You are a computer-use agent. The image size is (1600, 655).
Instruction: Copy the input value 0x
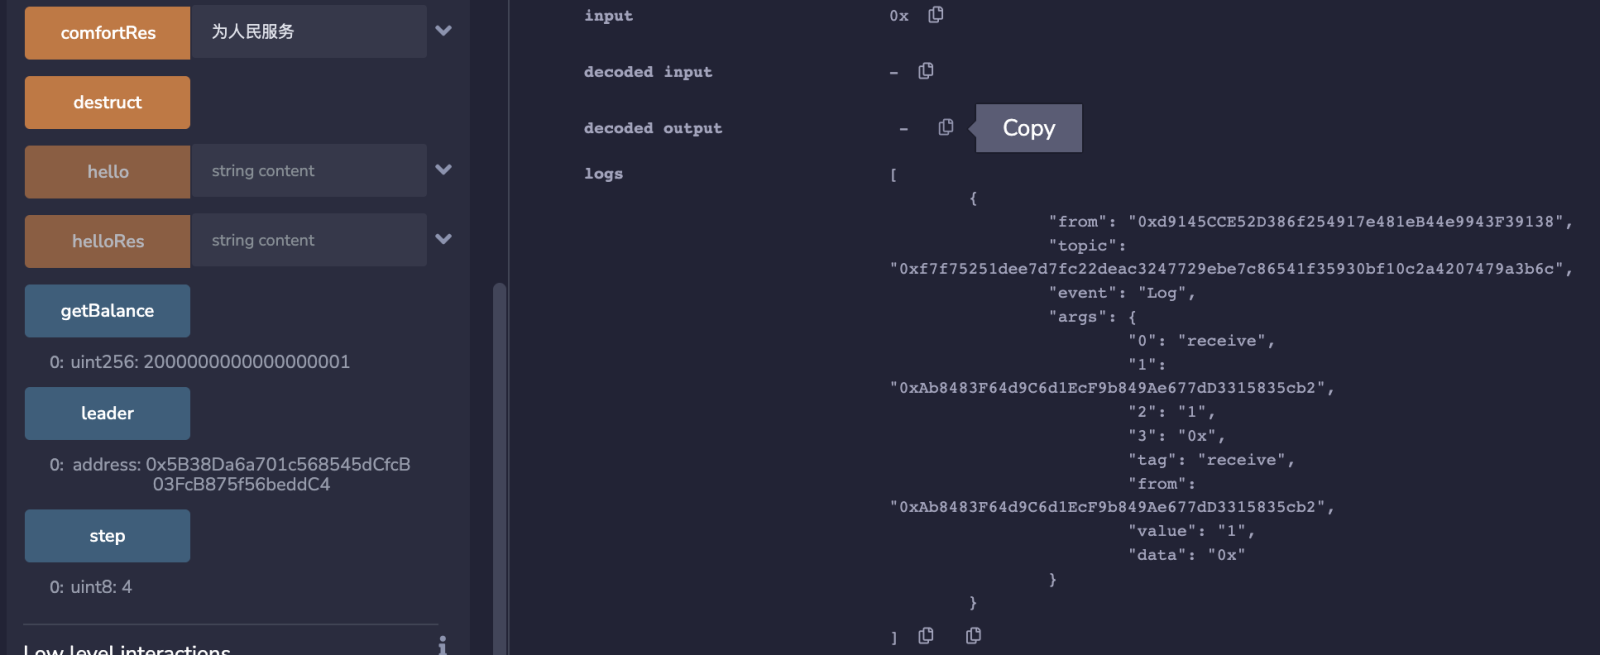(935, 15)
